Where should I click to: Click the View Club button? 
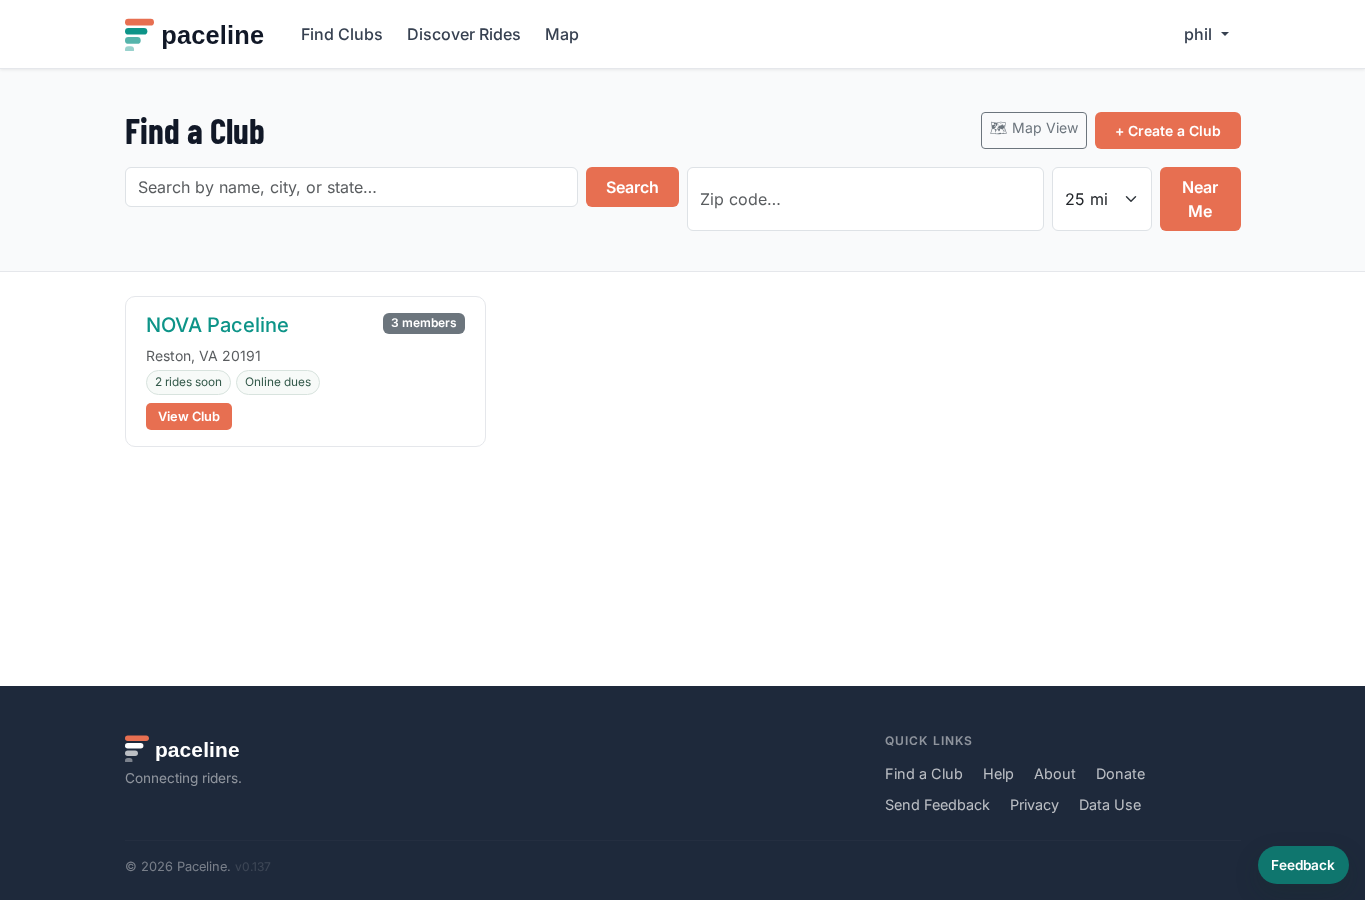189,417
